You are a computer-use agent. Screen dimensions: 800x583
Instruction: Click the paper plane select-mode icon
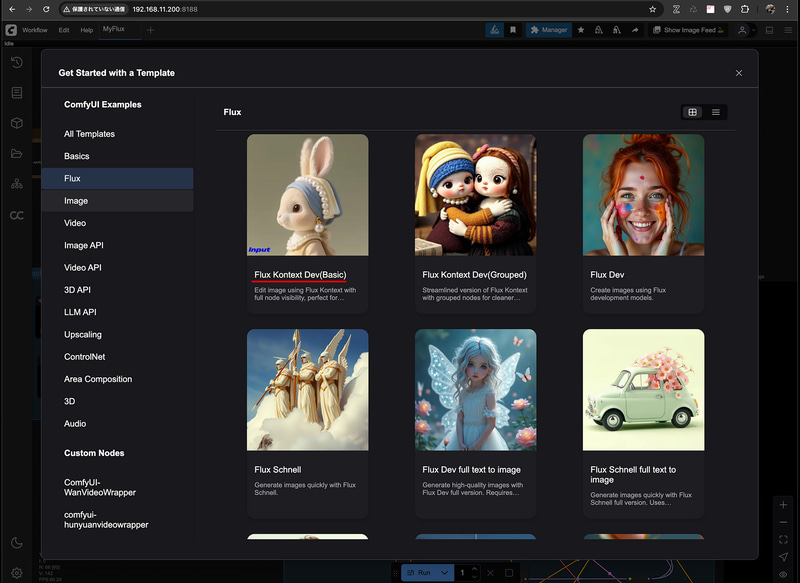tap(783, 557)
